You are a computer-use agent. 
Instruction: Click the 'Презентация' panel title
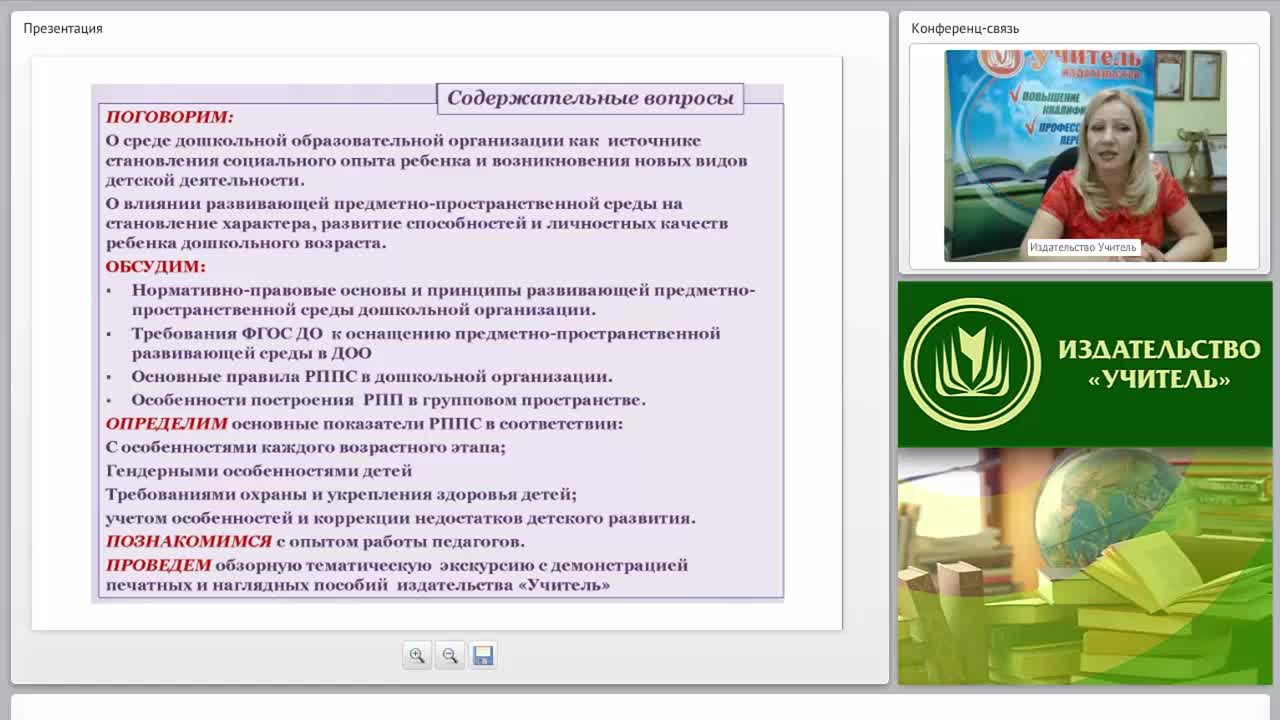tap(63, 28)
